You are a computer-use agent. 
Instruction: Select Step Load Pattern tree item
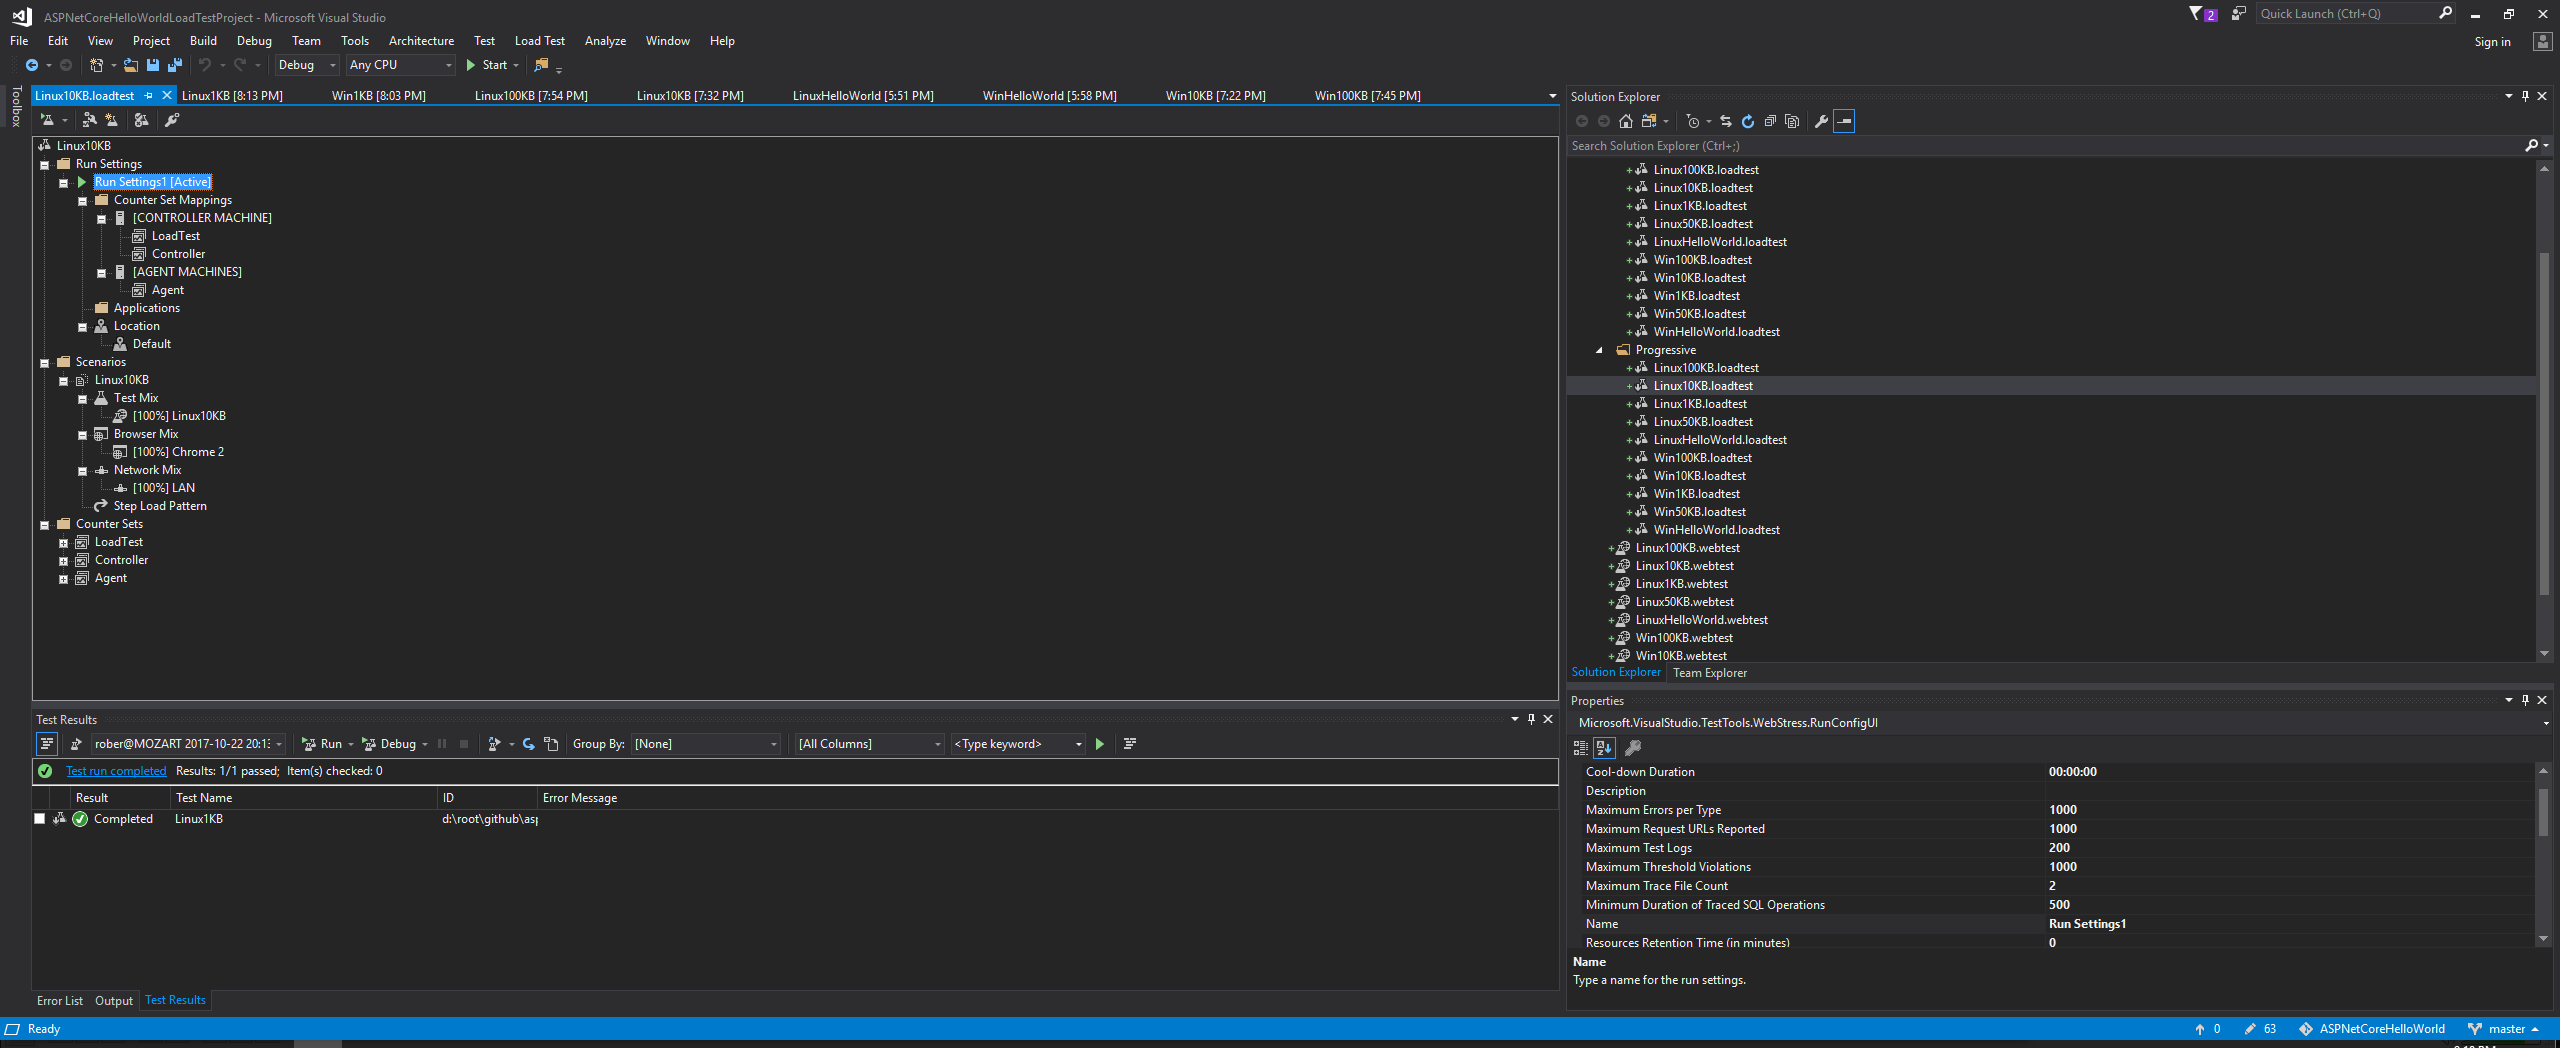click(x=160, y=506)
